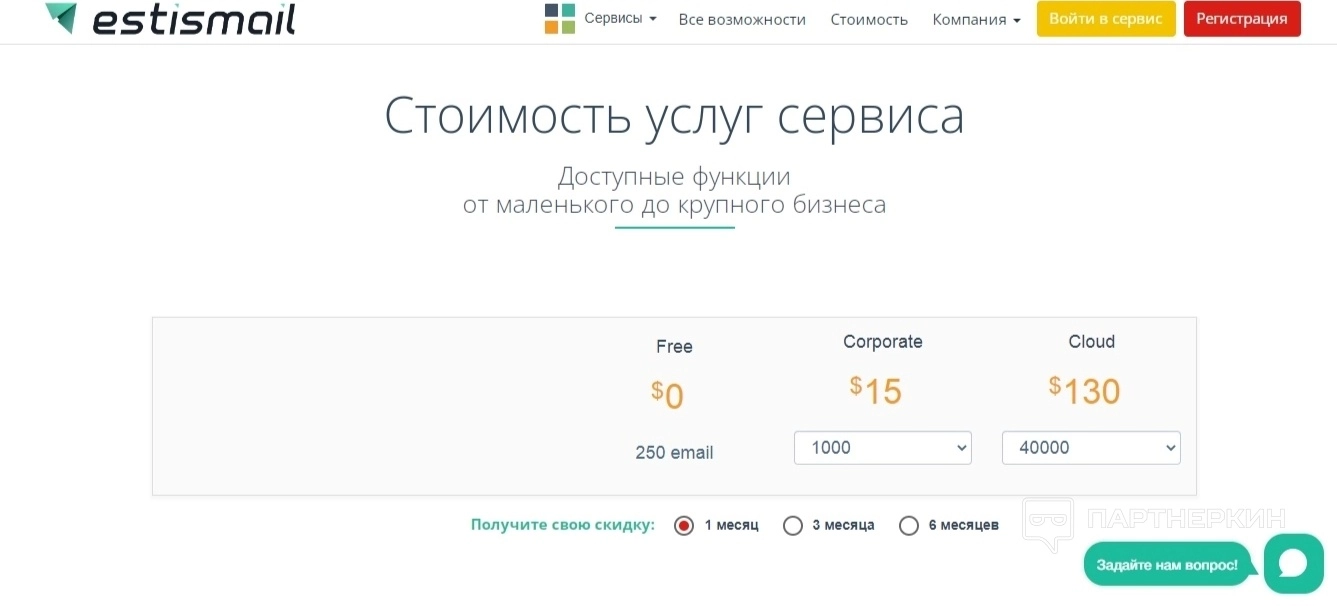
Task: Open the Стоимость menu item
Action: coord(869,20)
